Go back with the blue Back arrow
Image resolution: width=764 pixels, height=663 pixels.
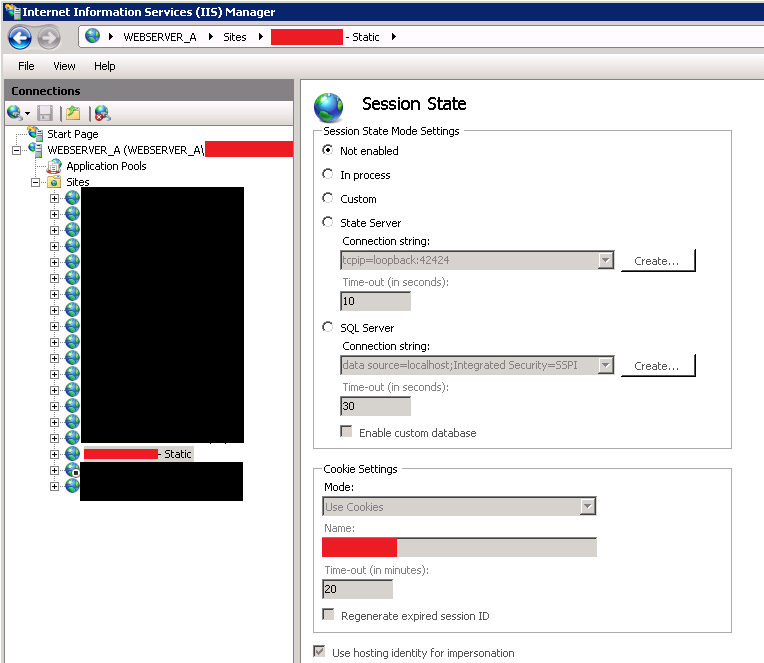pos(20,38)
